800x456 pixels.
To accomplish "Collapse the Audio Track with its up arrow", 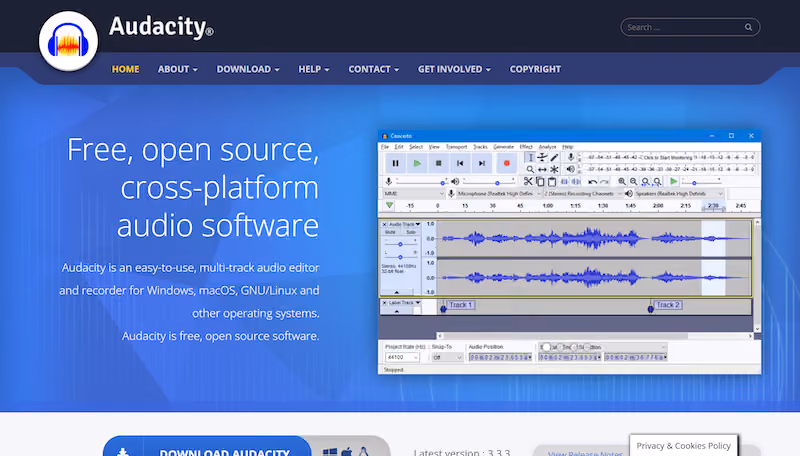I will (x=396, y=292).
